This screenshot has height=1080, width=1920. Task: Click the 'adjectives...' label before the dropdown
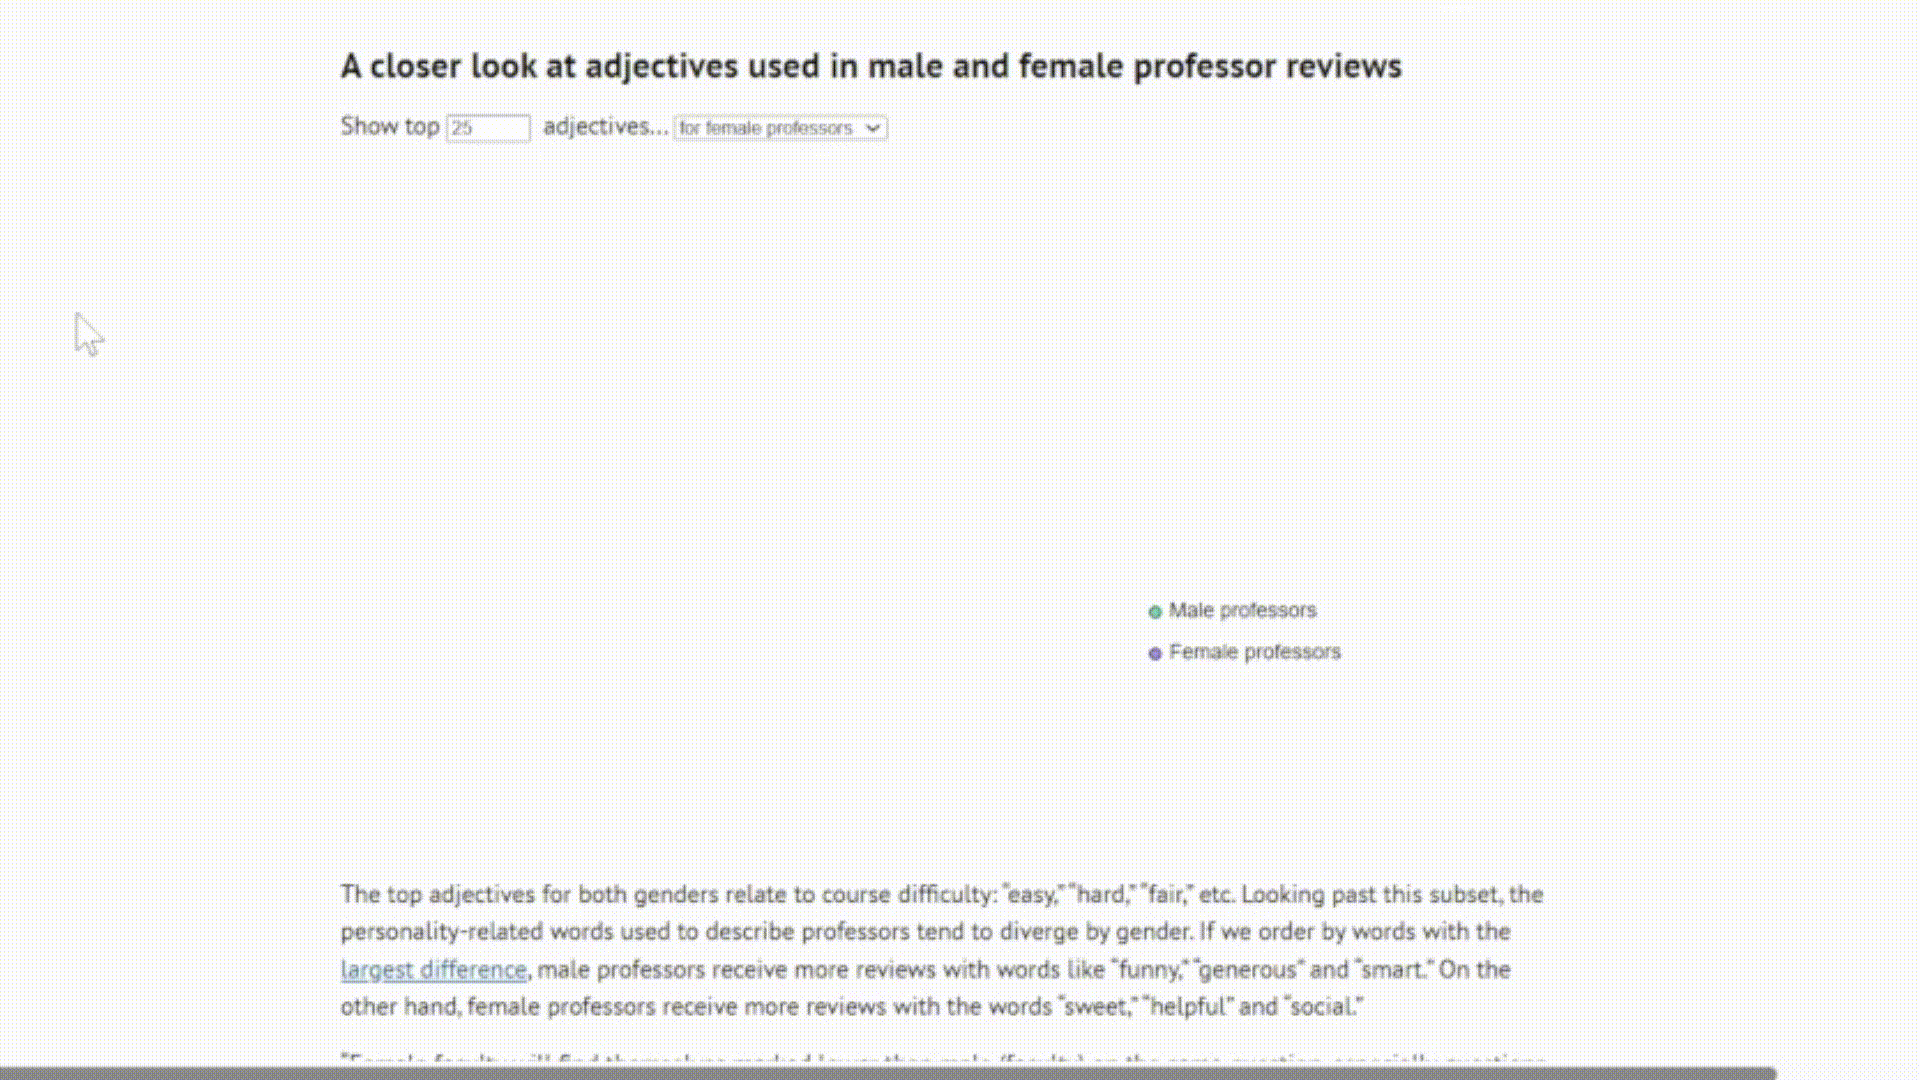pyautogui.click(x=605, y=126)
